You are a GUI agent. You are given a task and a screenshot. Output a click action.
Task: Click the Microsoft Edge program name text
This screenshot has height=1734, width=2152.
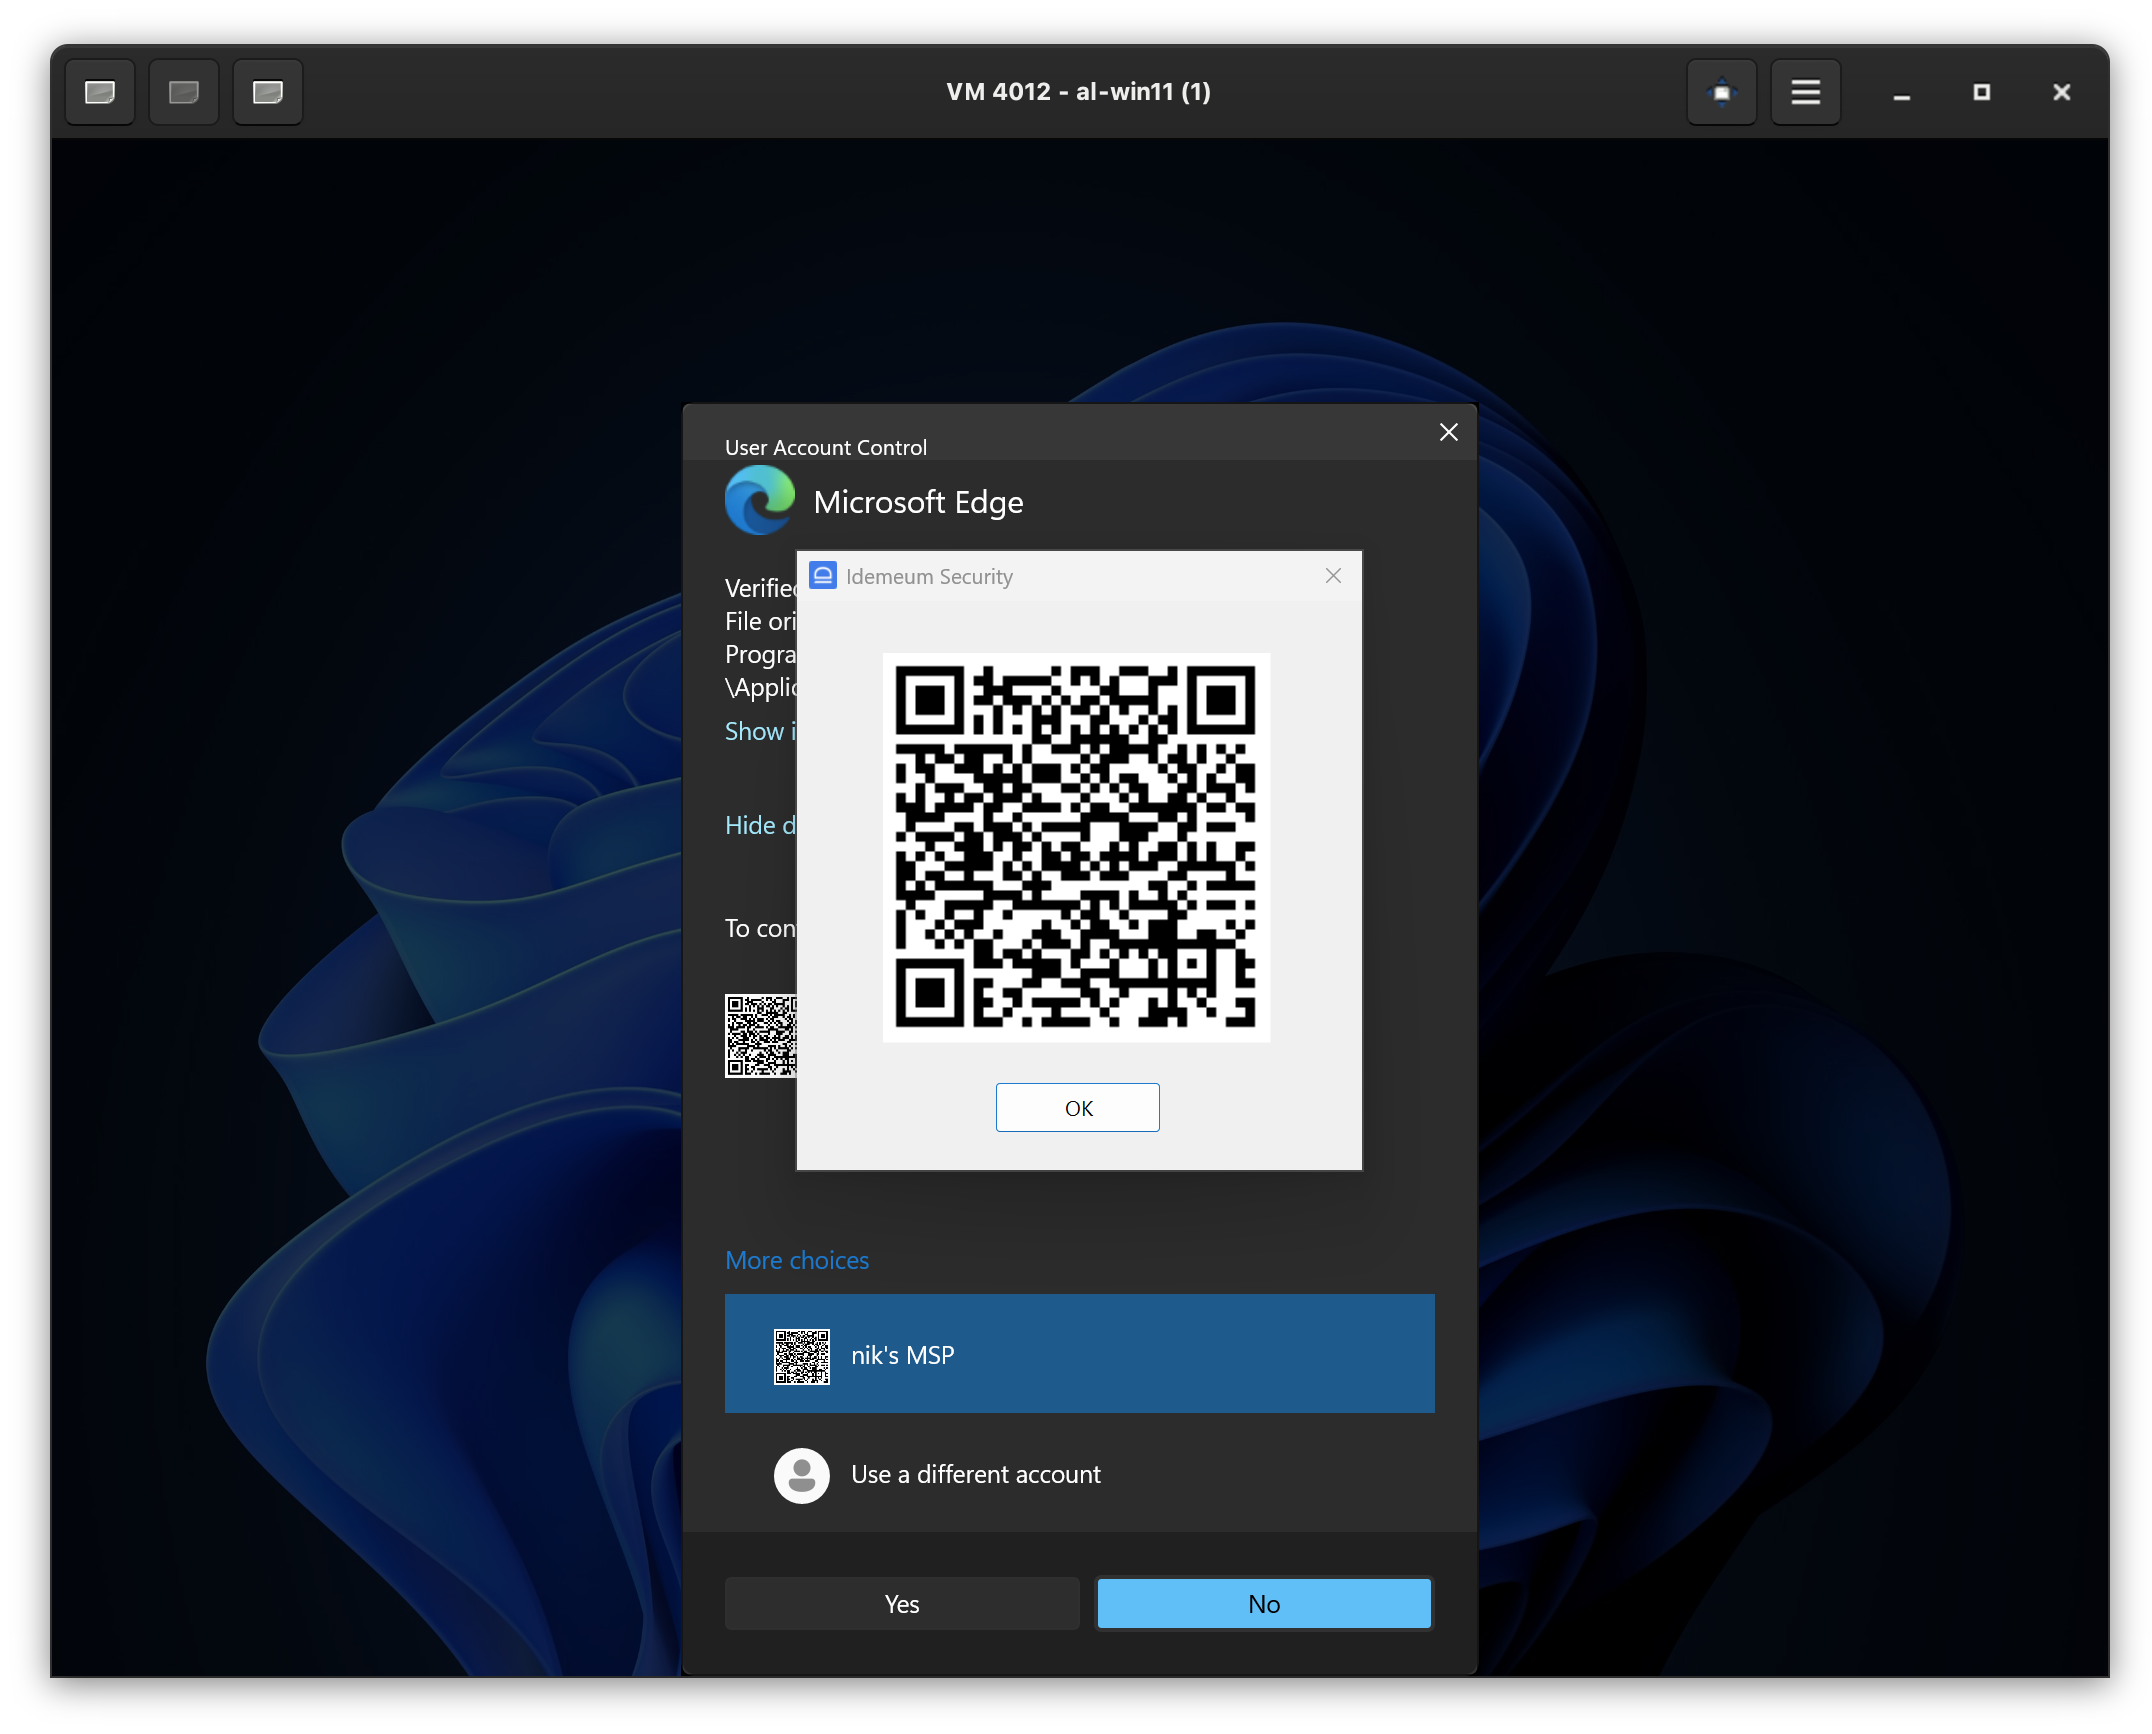coord(918,502)
